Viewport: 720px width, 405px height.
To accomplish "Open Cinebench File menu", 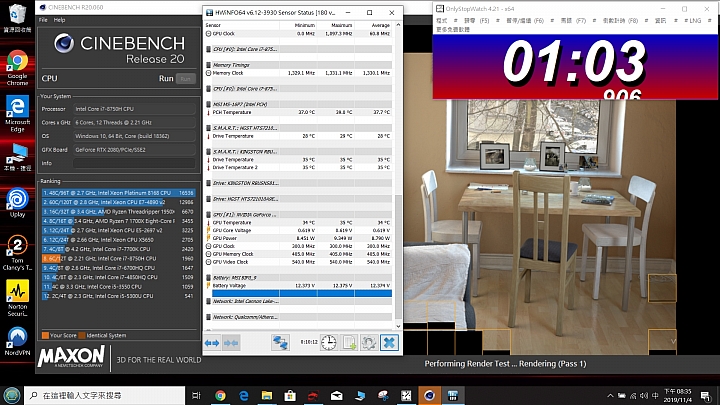I will (x=43, y=20).
